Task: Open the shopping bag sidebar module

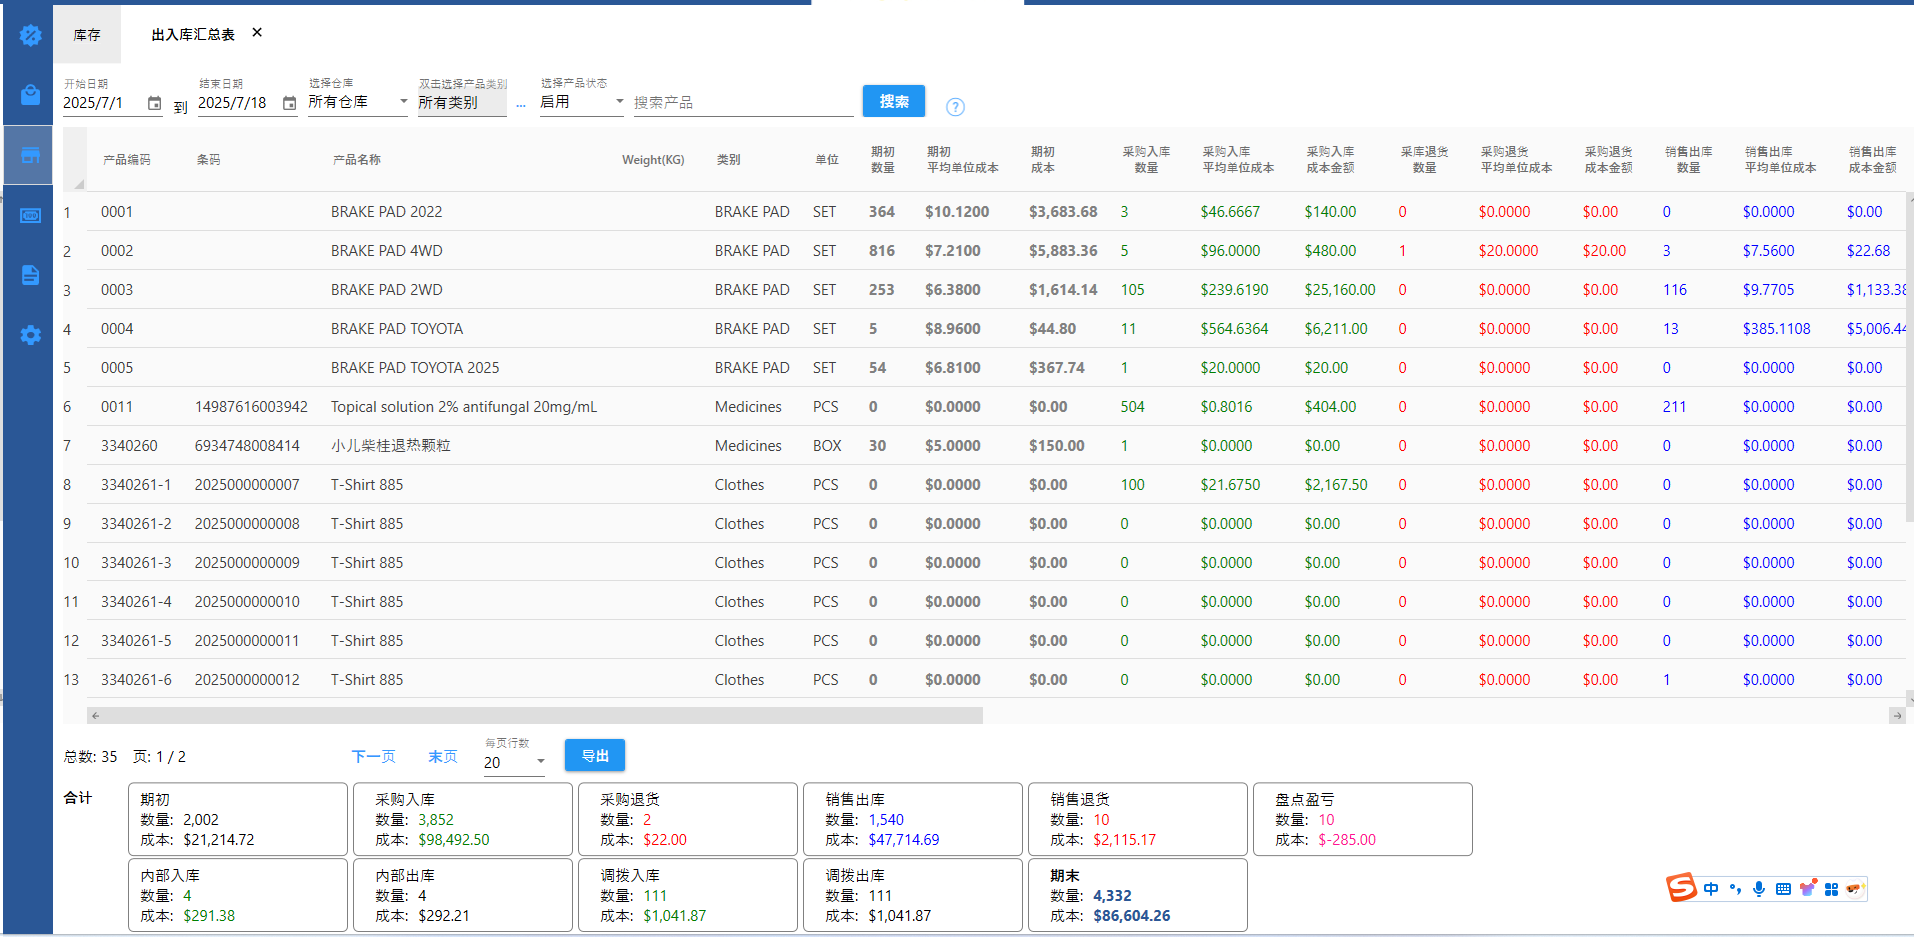Action: click(x=30, y=95)
